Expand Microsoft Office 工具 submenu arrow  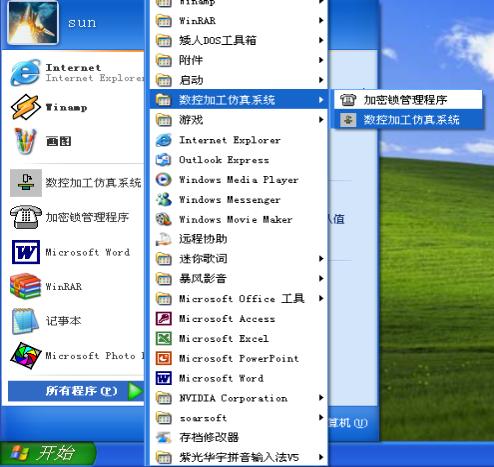(x=321, y=298)
